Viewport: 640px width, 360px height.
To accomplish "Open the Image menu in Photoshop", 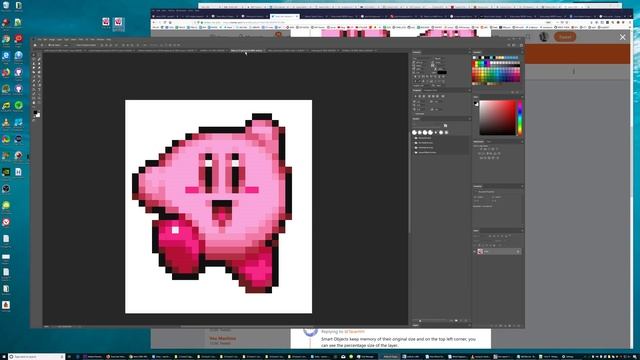I will [x=52, y=40].
